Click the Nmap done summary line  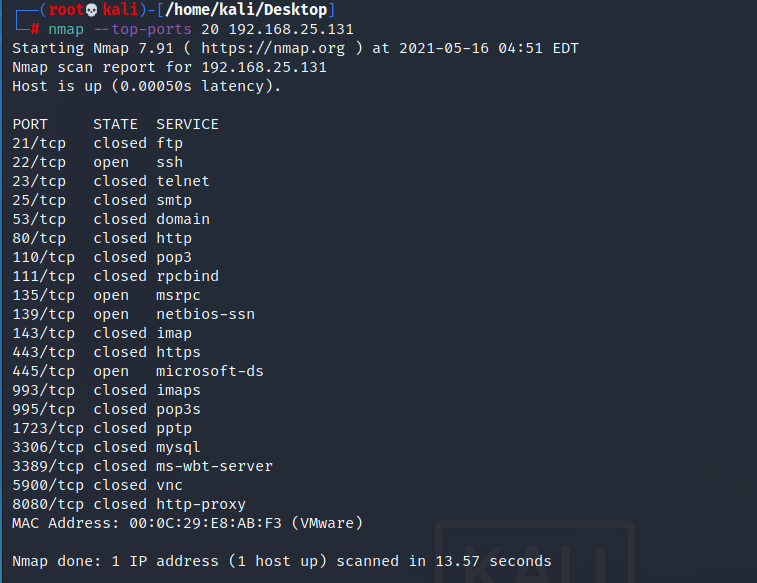281,561
